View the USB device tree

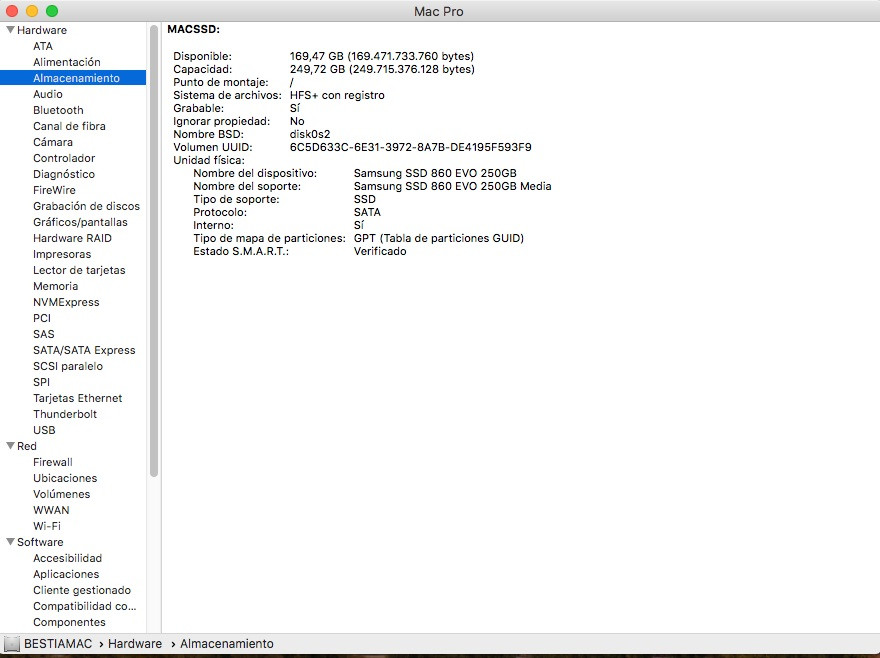point(44,430)
